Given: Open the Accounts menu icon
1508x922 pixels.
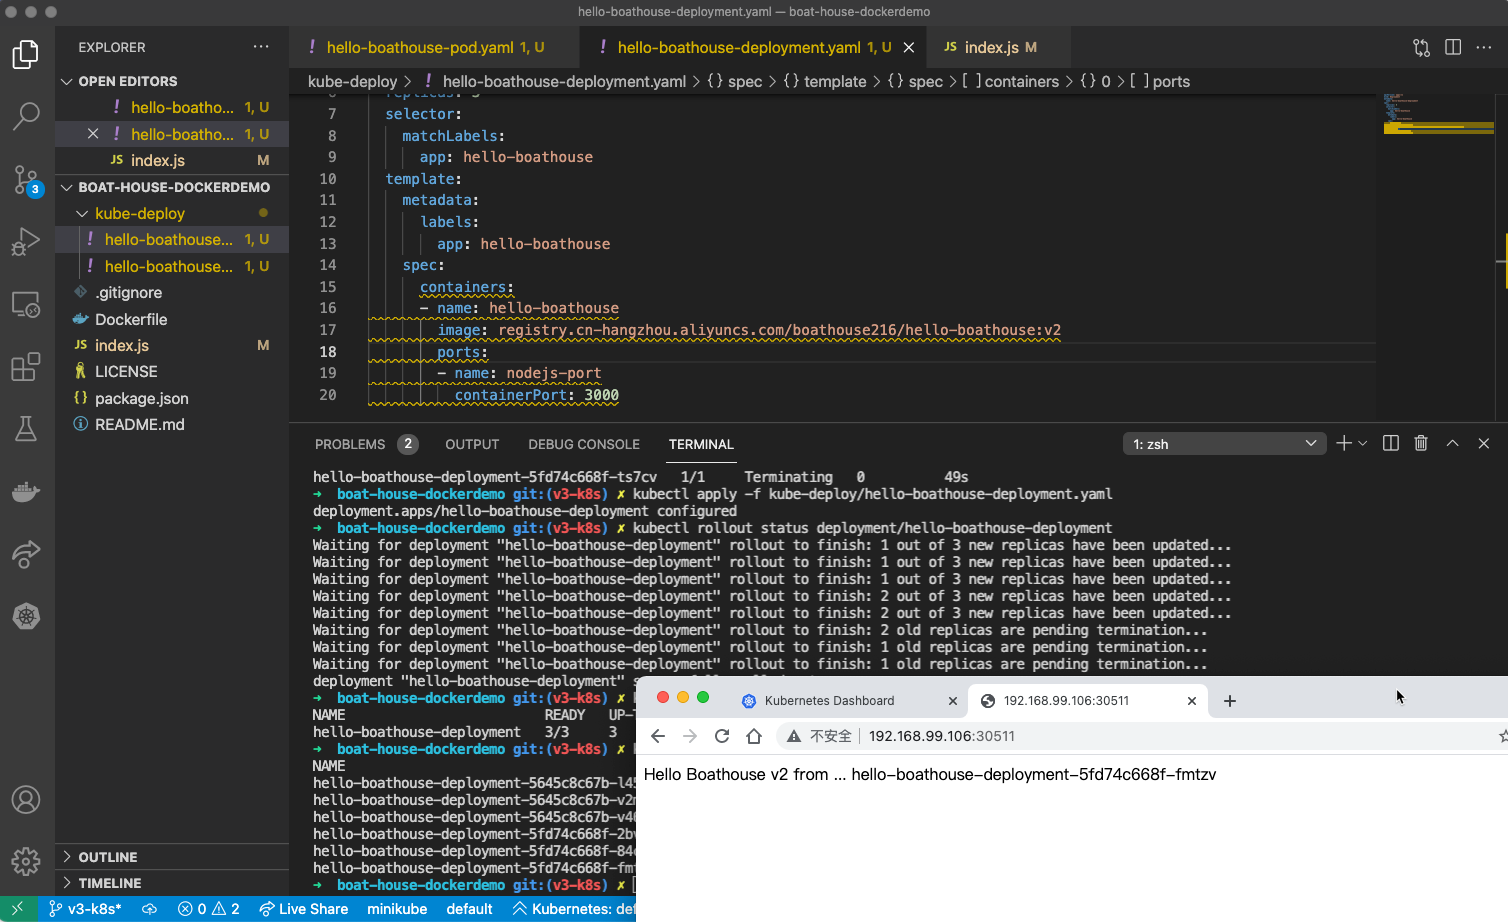Looking at the screenshot, I should coord(26,800).
